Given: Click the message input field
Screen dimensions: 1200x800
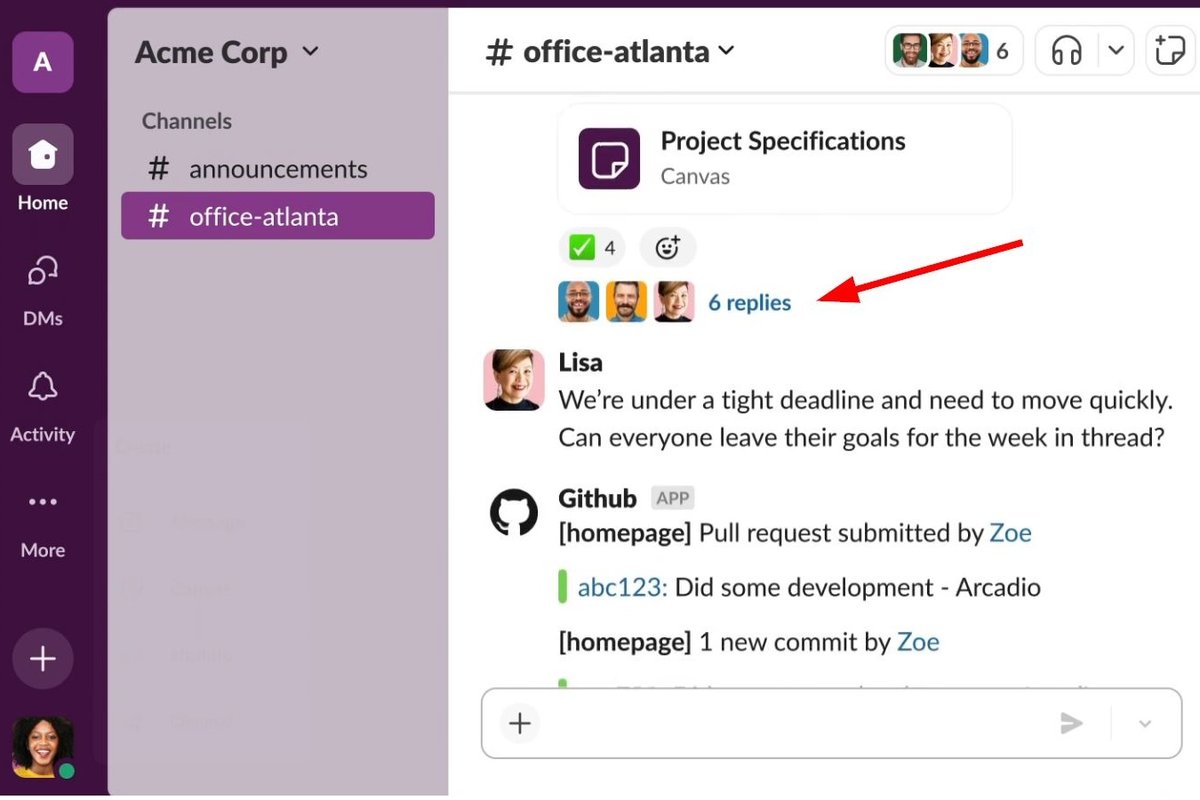Looking at the screenshot, I should 790,723.
